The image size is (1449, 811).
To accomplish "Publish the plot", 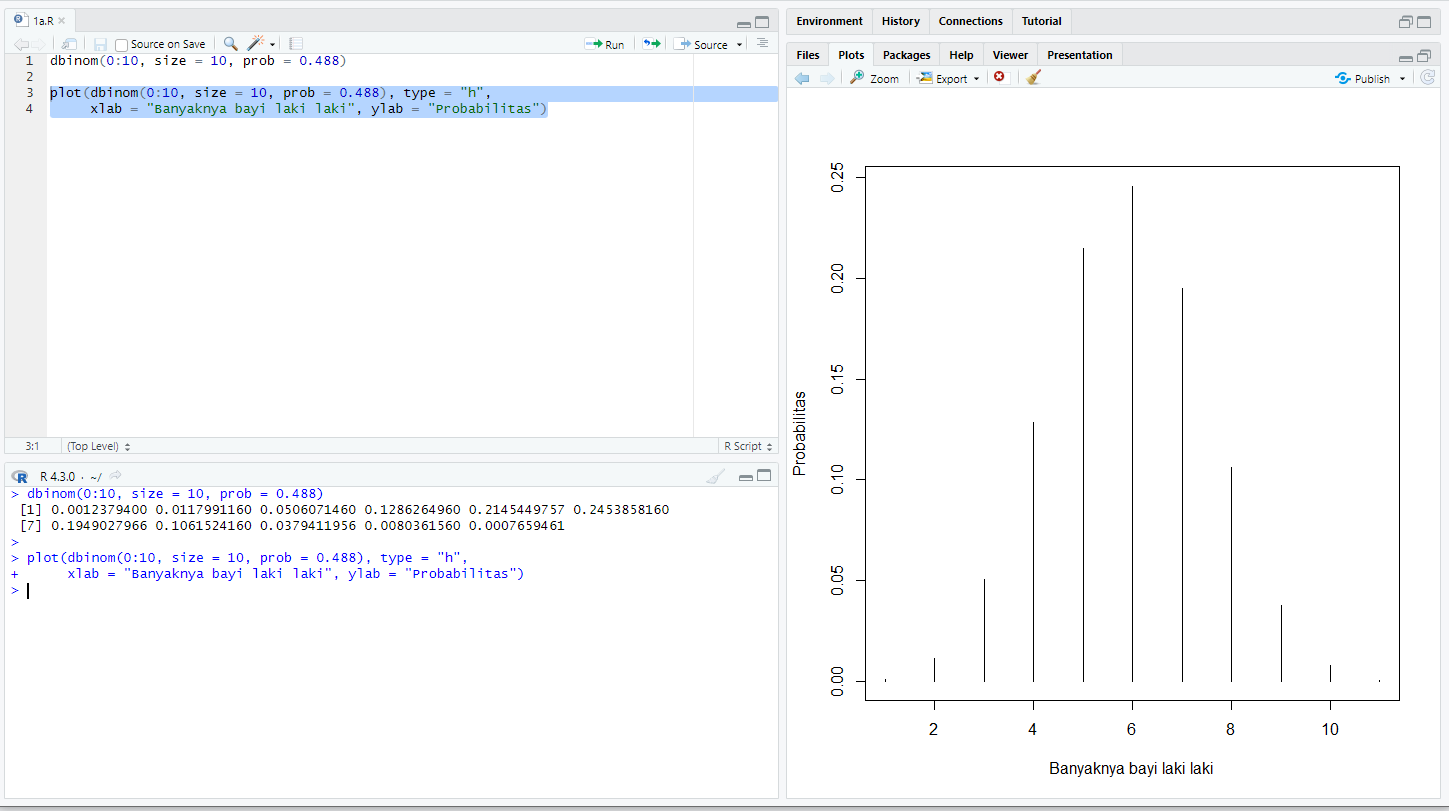I will 1362,78.
